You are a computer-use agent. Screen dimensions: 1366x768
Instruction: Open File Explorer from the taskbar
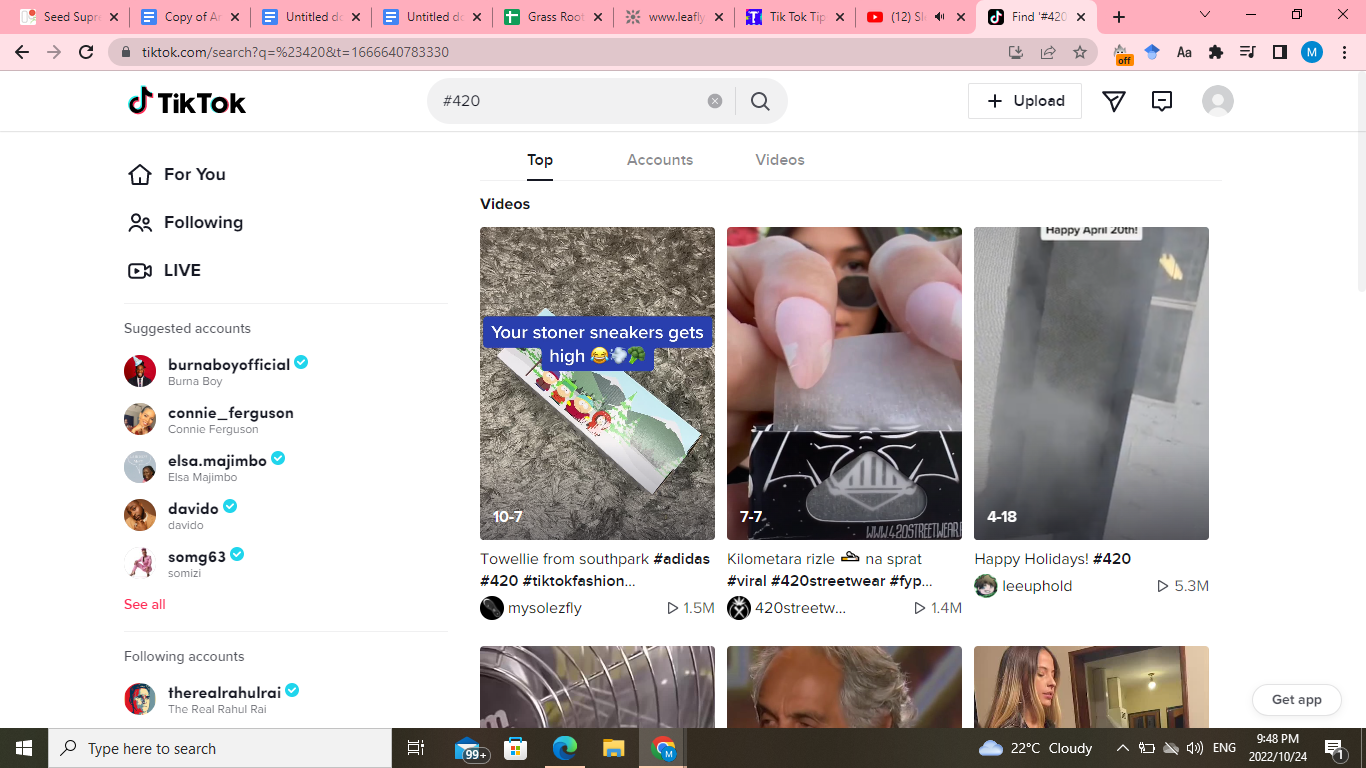[x=613, y=748]
